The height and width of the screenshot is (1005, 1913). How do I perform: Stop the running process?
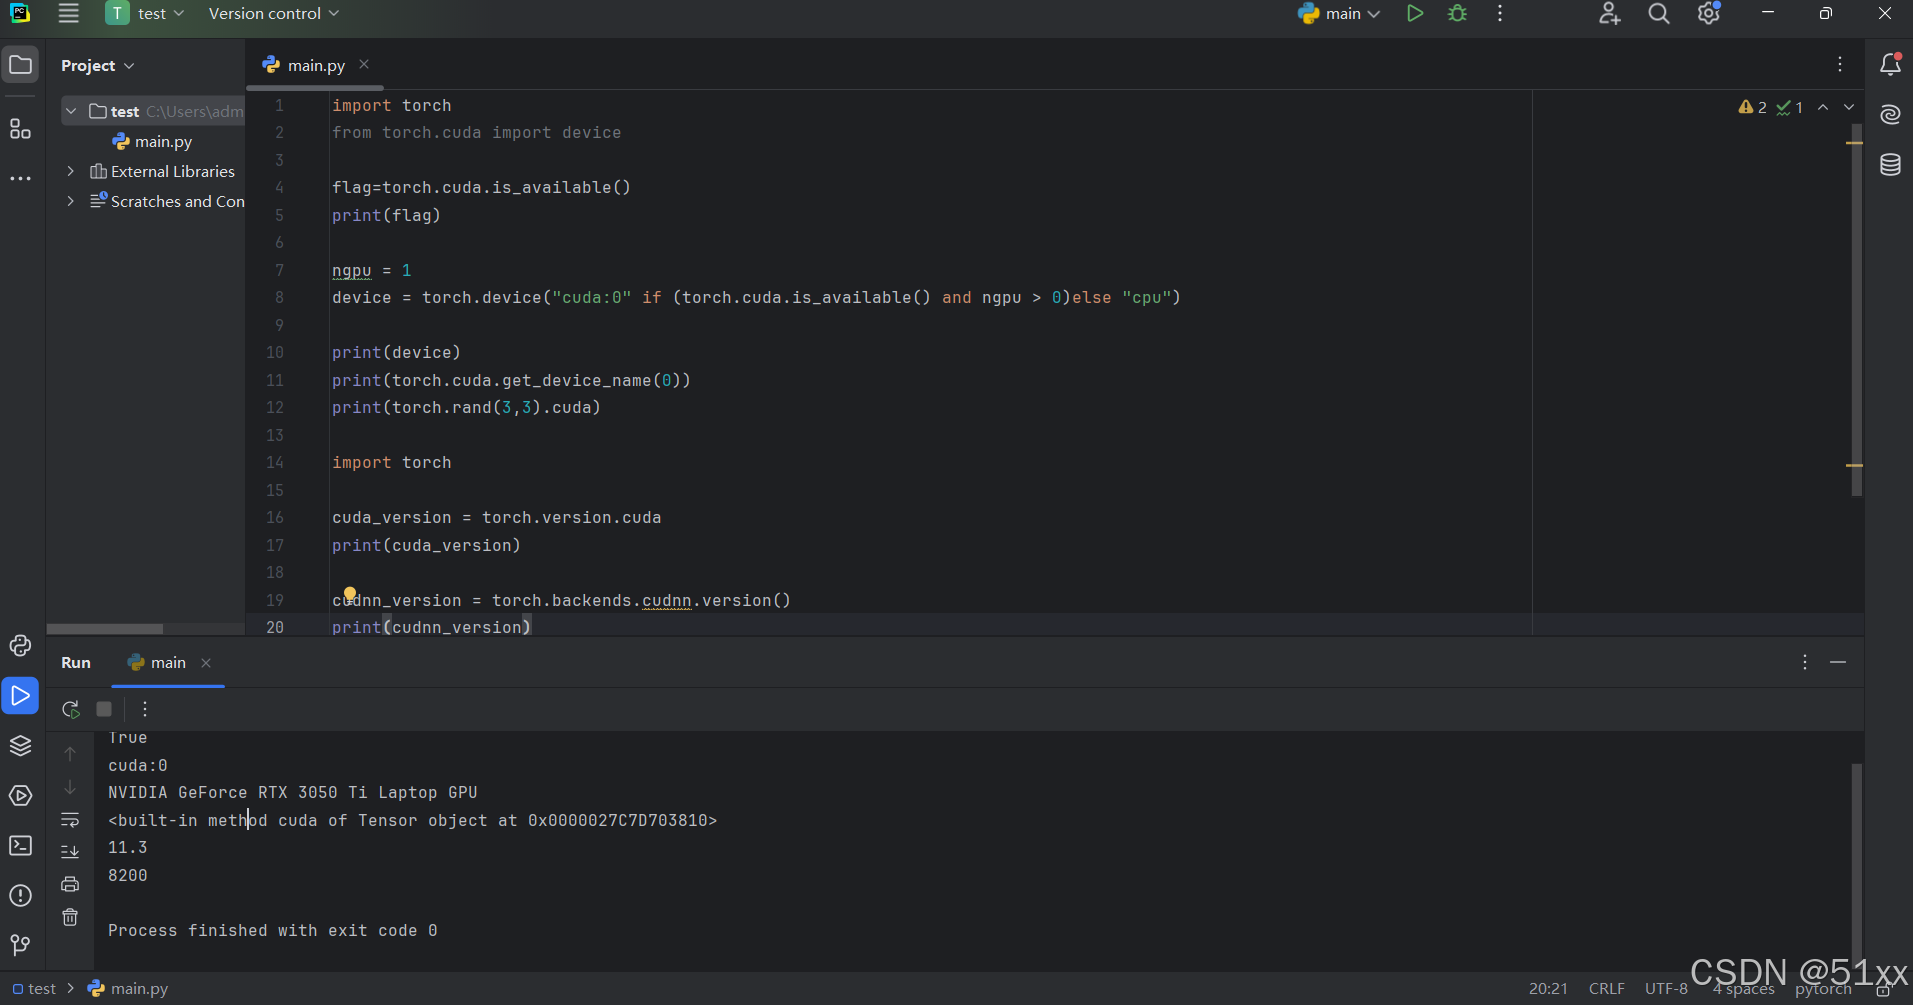point(103,709)
